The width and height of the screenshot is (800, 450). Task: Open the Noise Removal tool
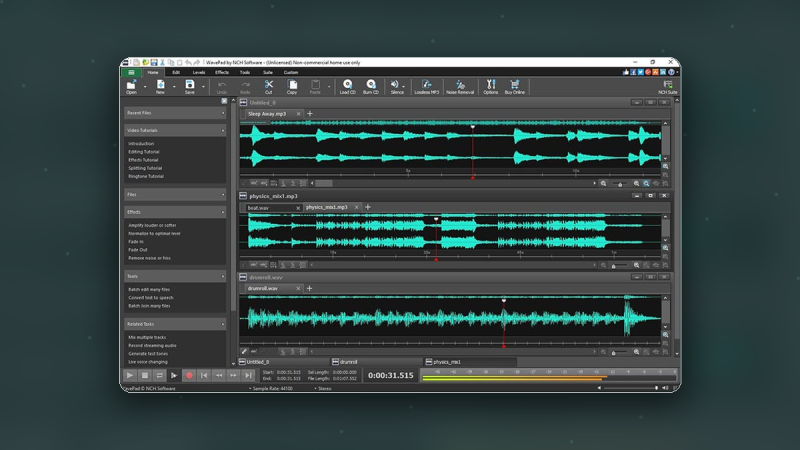coord(460,86)
